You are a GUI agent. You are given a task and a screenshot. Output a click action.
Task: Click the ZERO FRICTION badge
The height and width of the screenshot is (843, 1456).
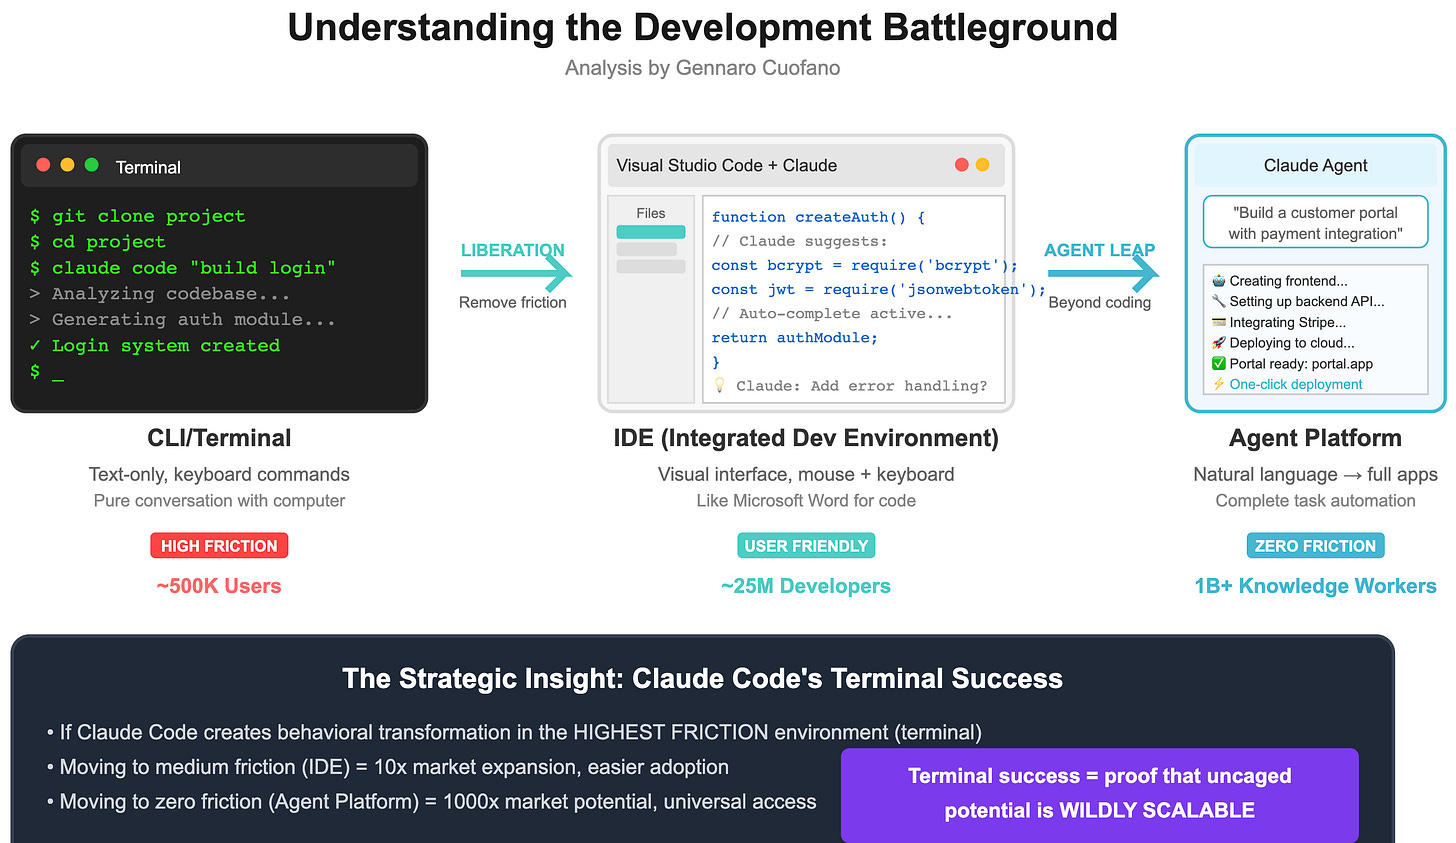pyautogui.click(x=1315, y=546)
